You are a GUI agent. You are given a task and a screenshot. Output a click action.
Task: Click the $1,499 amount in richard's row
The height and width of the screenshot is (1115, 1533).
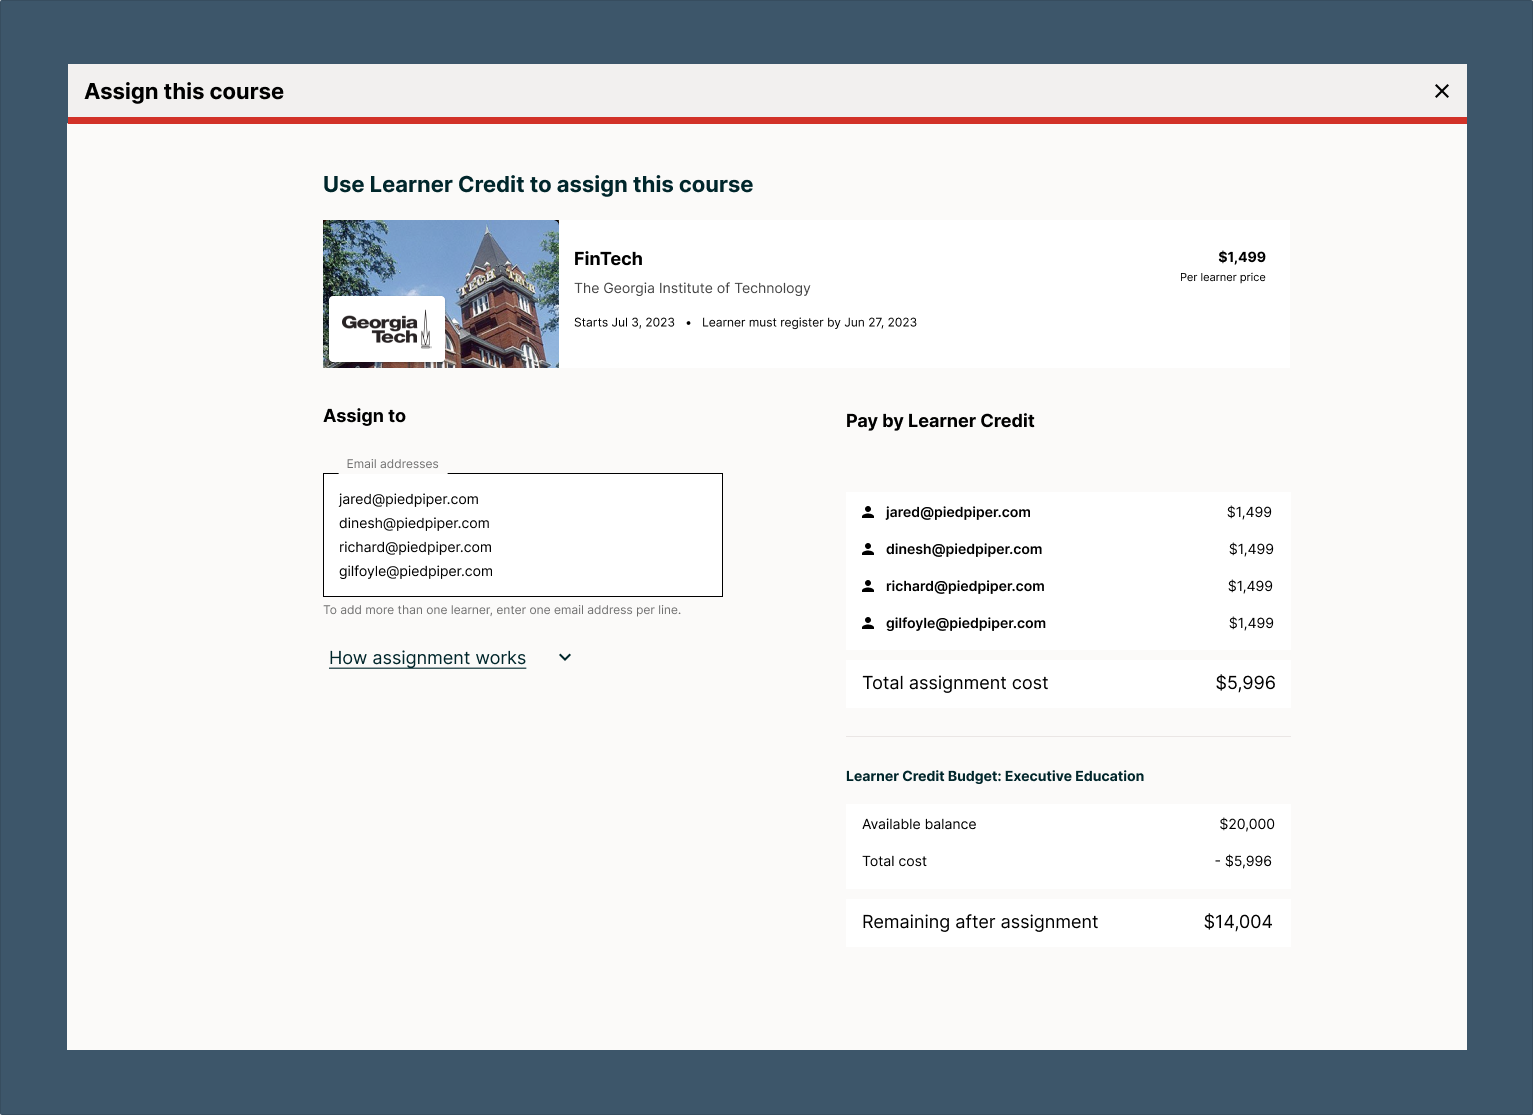(x=1250, y=586)
